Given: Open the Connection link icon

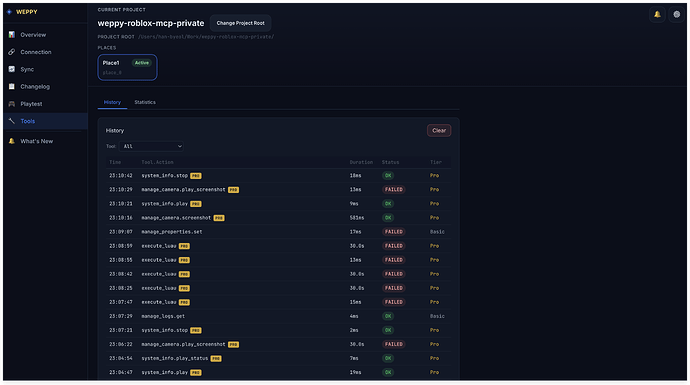Looking at the screenshot, I should [x=12, y=52].
